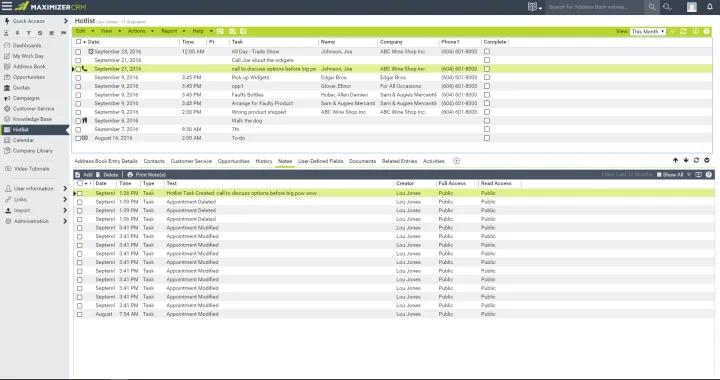Check the Complete box for Walk the dog
Image resolution: width=720 pixels, height=380 pixels.
pos(487,120)
